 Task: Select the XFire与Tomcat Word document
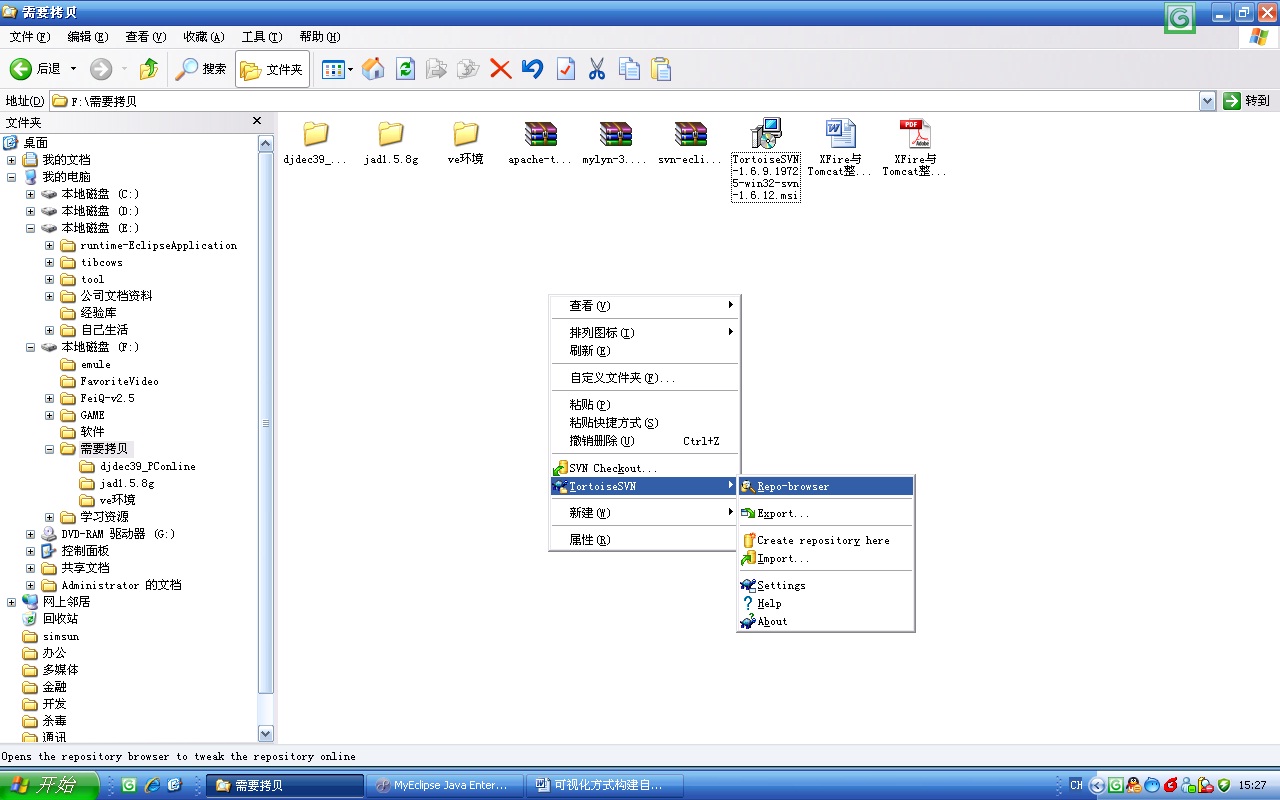coord(840,148)
